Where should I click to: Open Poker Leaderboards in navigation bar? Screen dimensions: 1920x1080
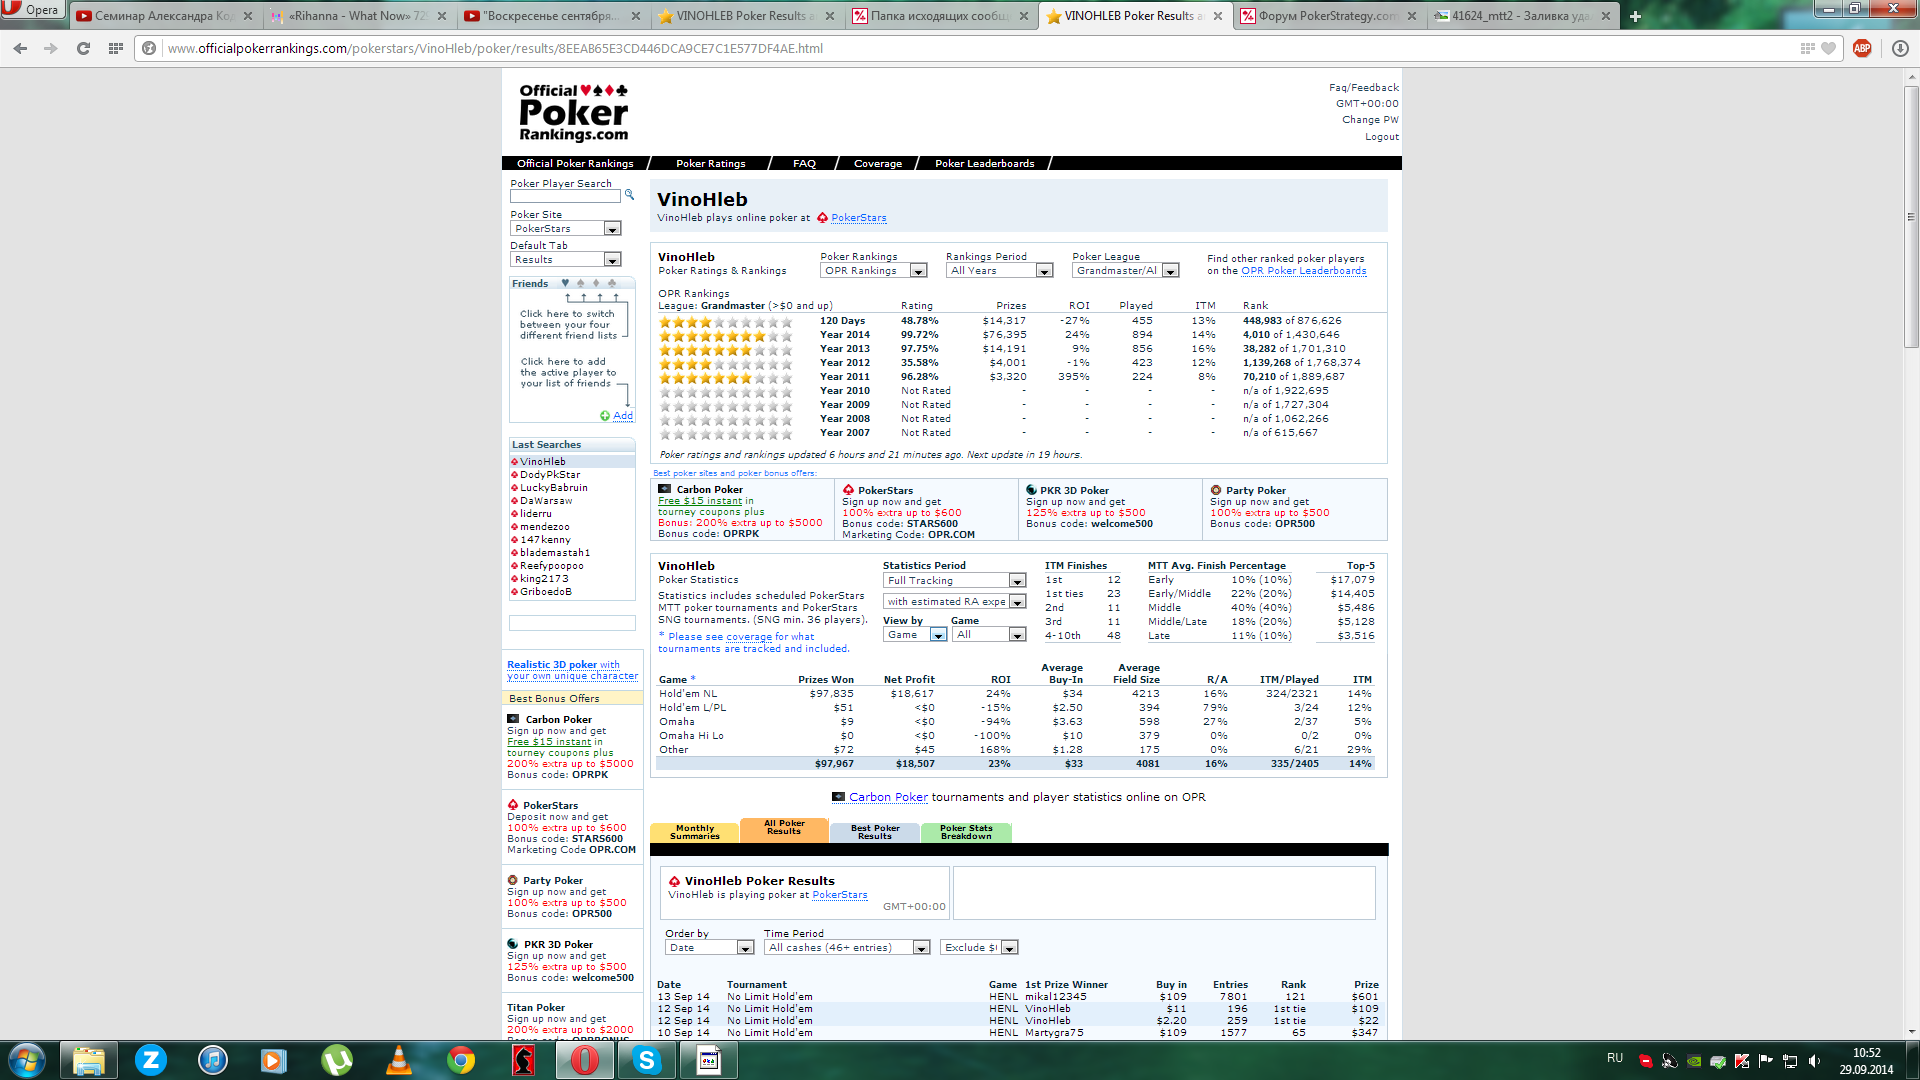(984, 163)
